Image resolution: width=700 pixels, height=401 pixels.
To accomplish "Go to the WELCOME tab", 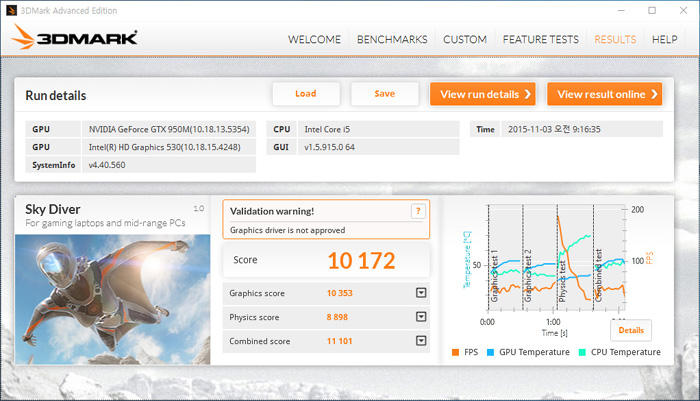I will pyautogui.click(x=314, y=39).
